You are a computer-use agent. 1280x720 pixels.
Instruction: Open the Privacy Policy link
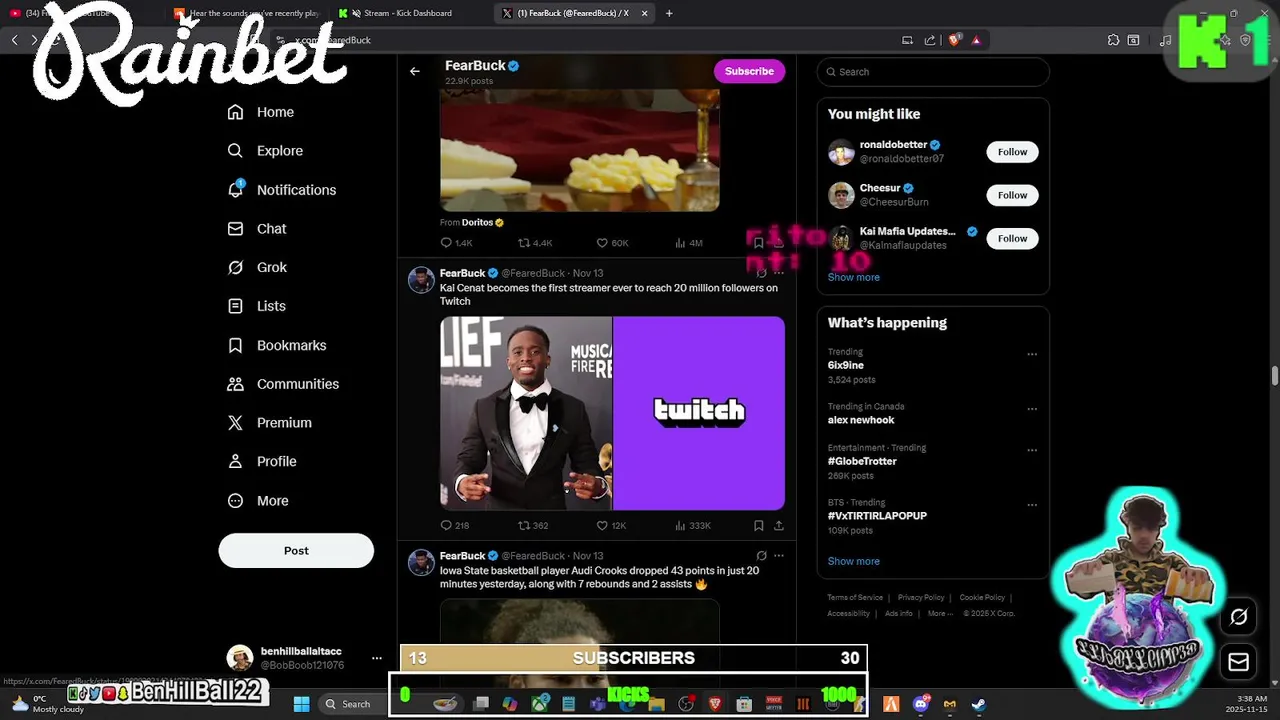coord(921,598)
